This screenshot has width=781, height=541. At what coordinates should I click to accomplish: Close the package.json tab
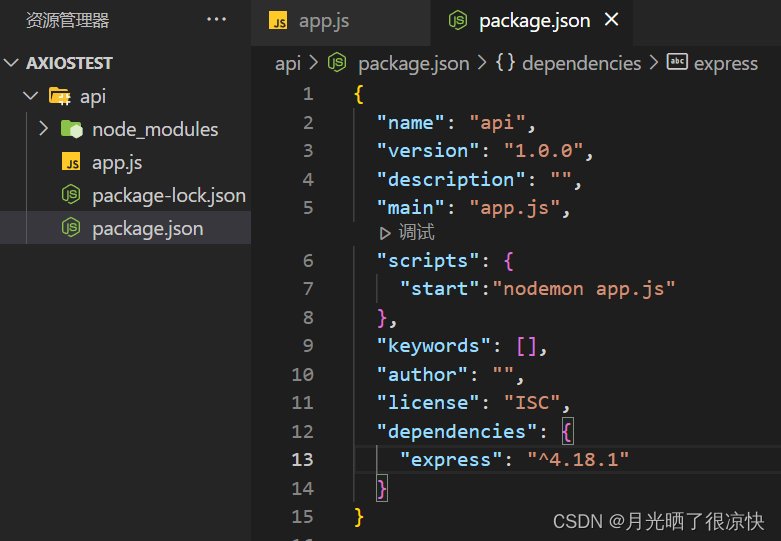(613, 20)
